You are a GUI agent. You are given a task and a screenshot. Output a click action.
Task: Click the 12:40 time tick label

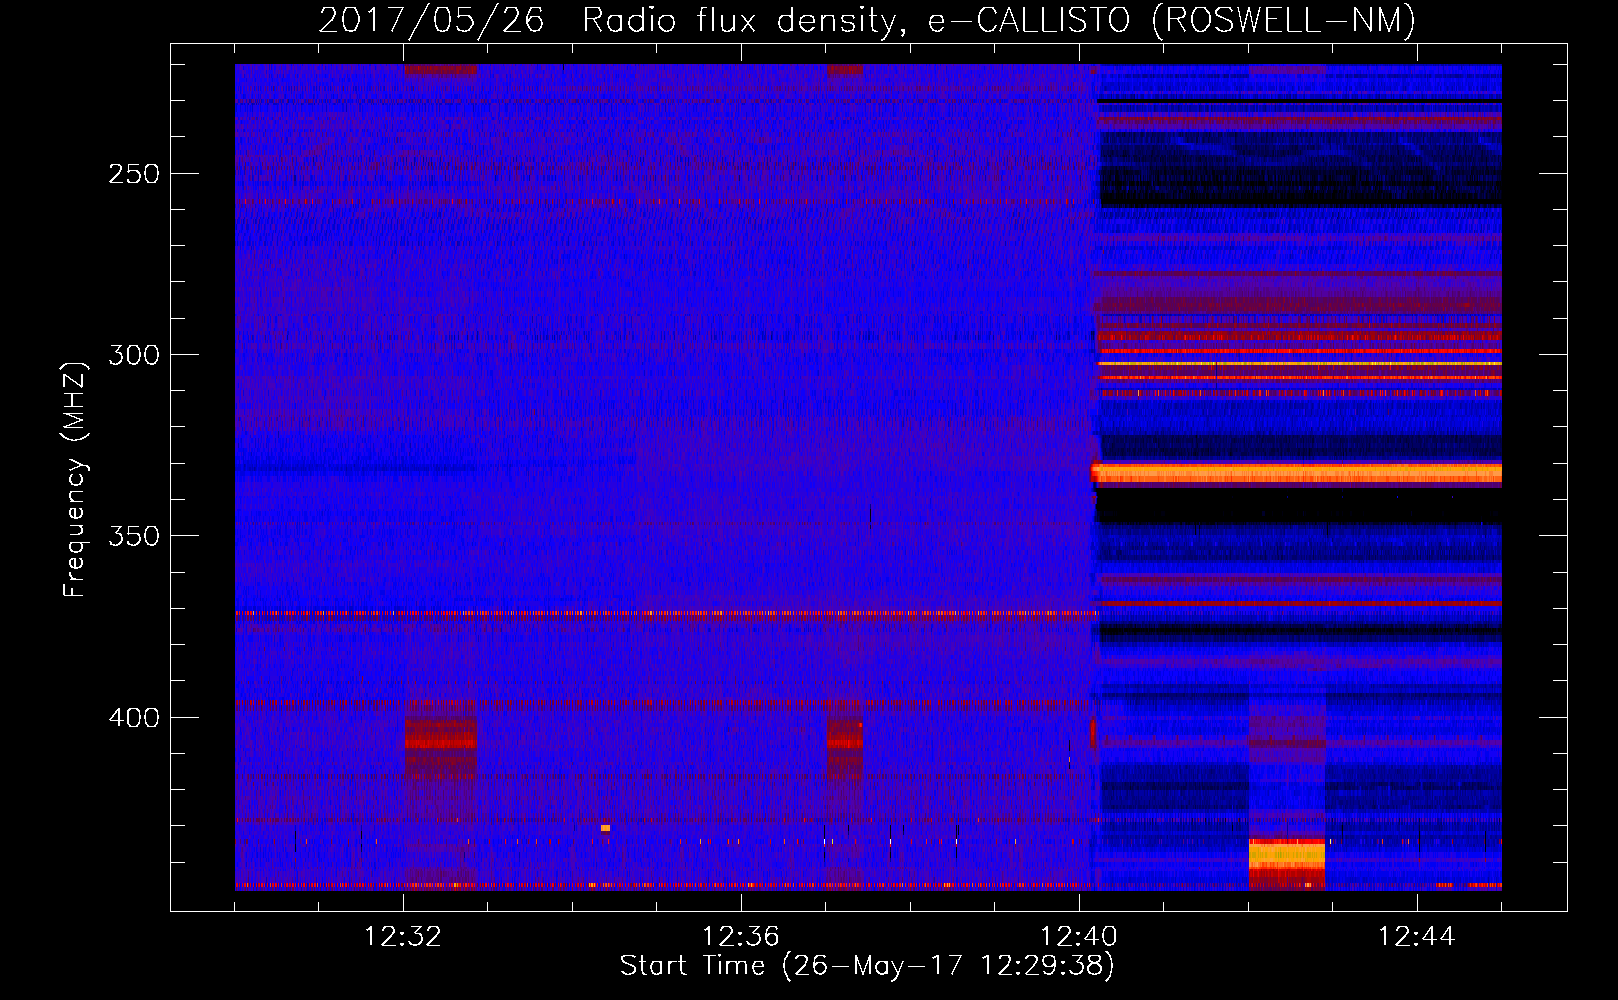click(1079, 937)
